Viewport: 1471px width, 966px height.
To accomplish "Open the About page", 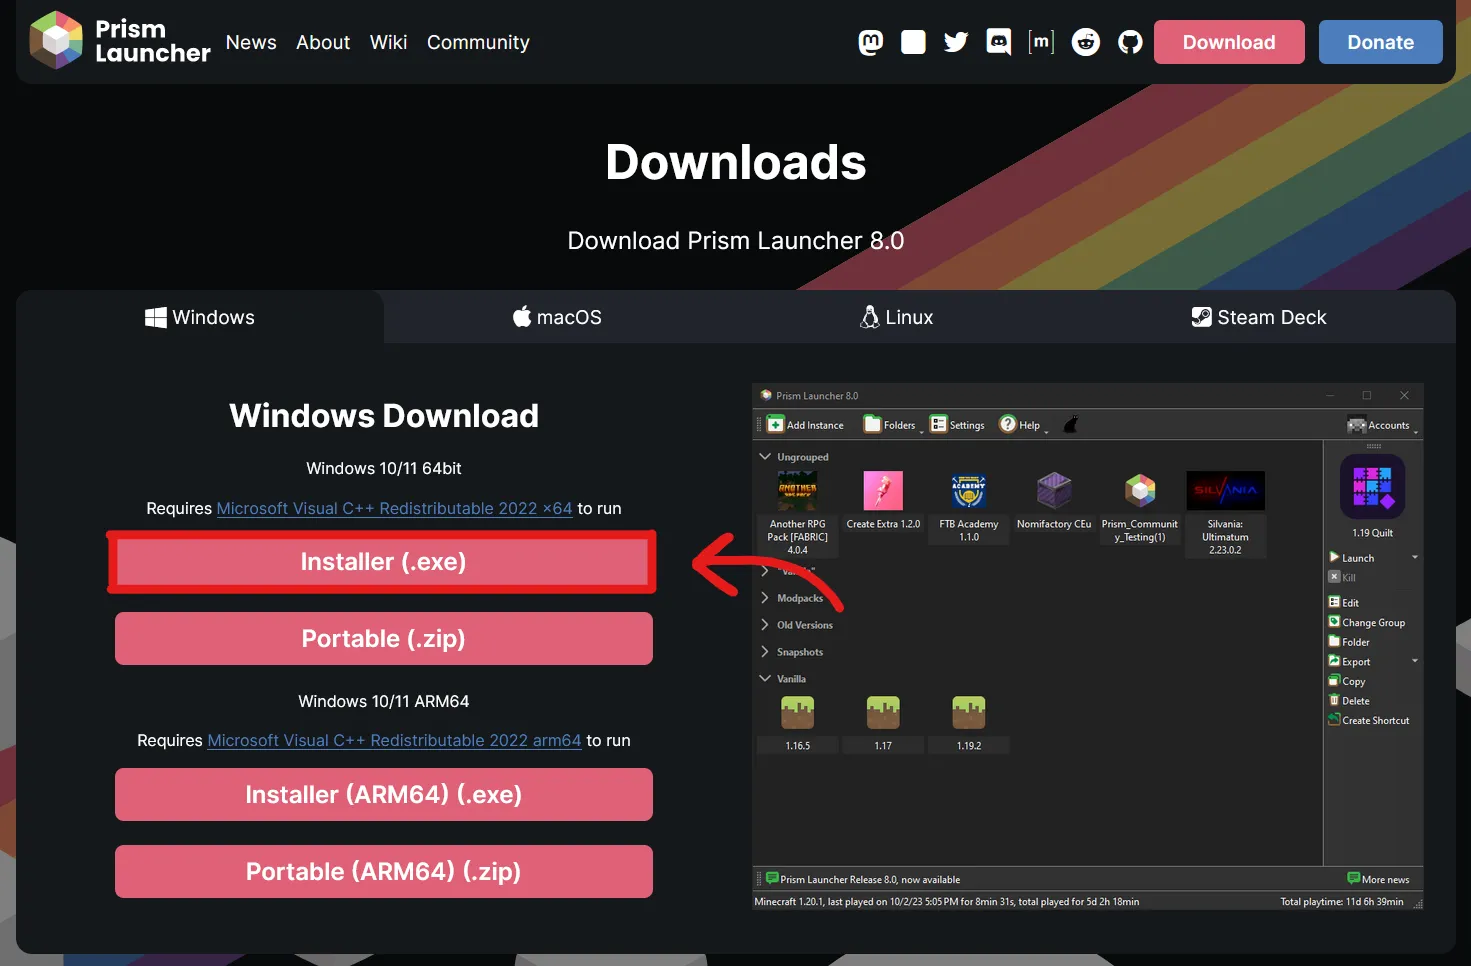I will click(323, 42).
